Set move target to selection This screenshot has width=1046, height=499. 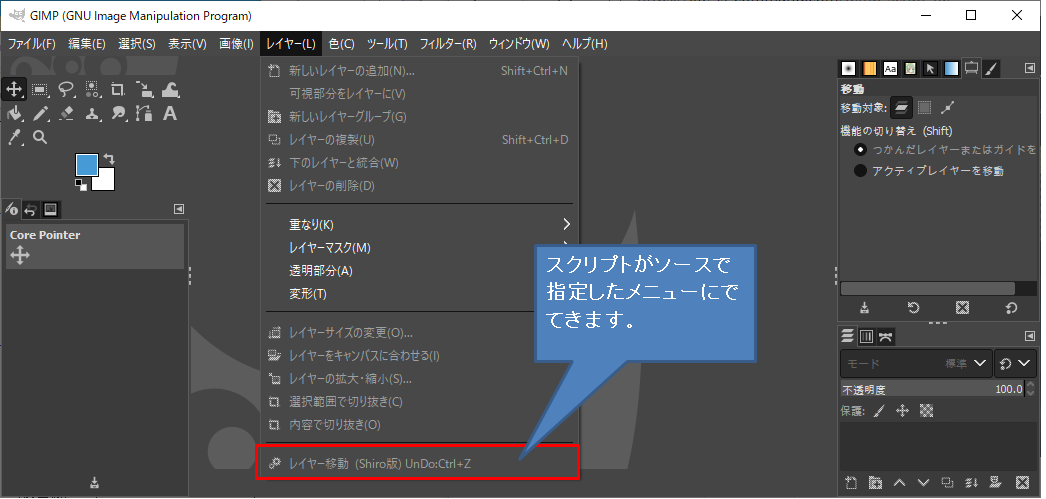(925, 107)
